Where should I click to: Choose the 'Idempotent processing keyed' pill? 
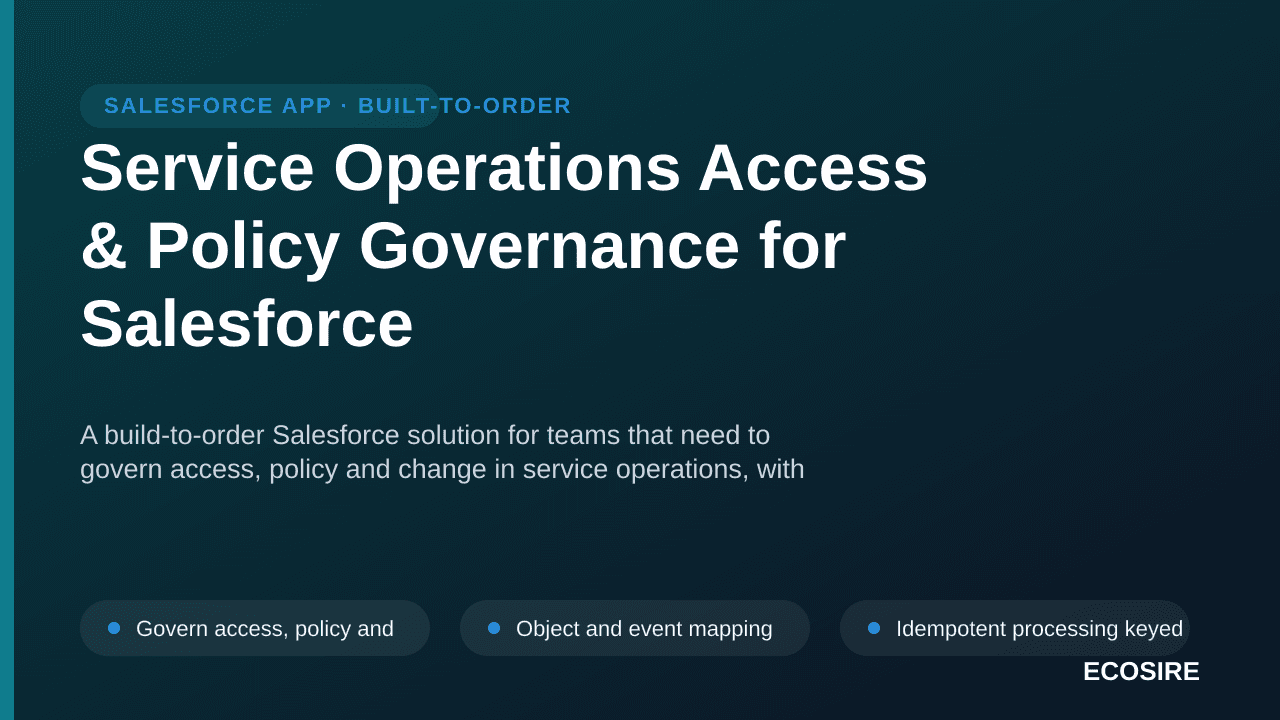[1015, 628]
